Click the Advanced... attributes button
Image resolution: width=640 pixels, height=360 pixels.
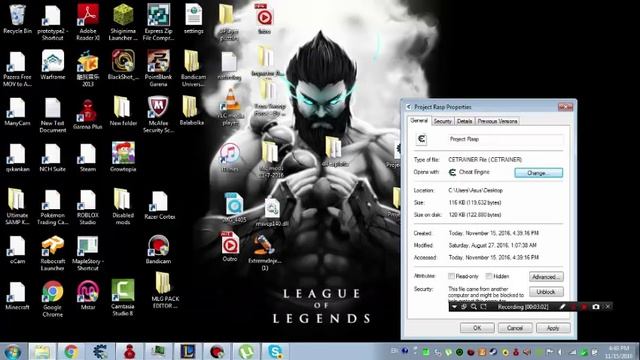546,277
